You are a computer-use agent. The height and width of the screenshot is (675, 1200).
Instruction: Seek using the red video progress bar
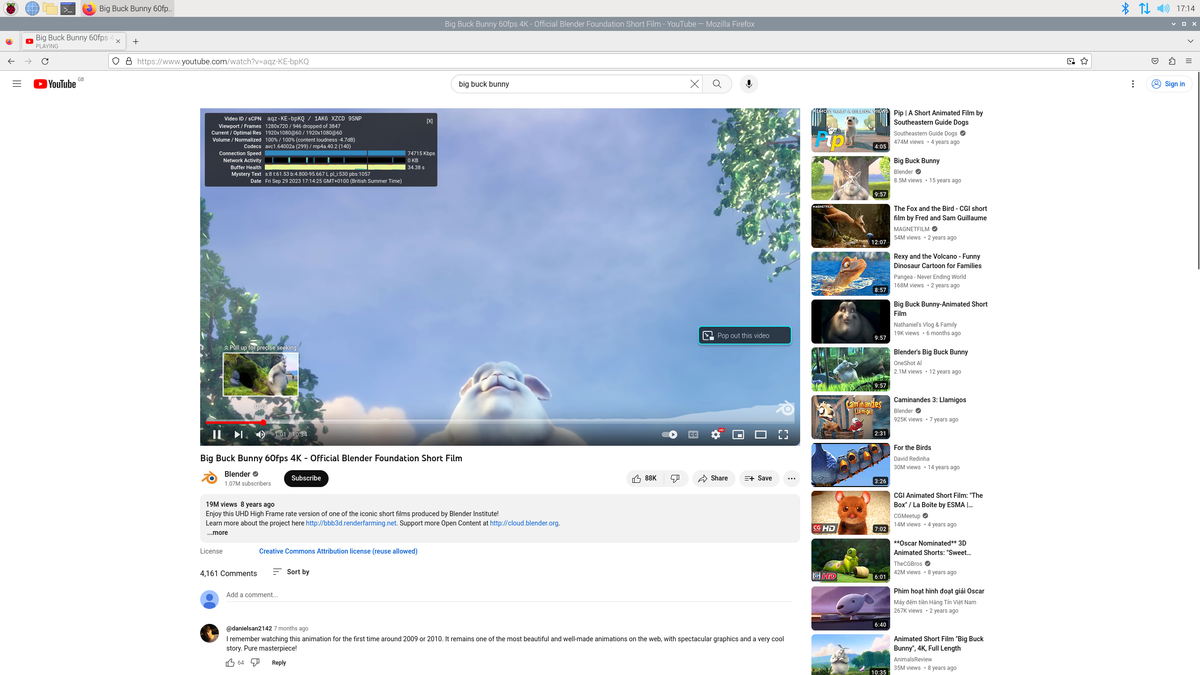tap(500, 422)
